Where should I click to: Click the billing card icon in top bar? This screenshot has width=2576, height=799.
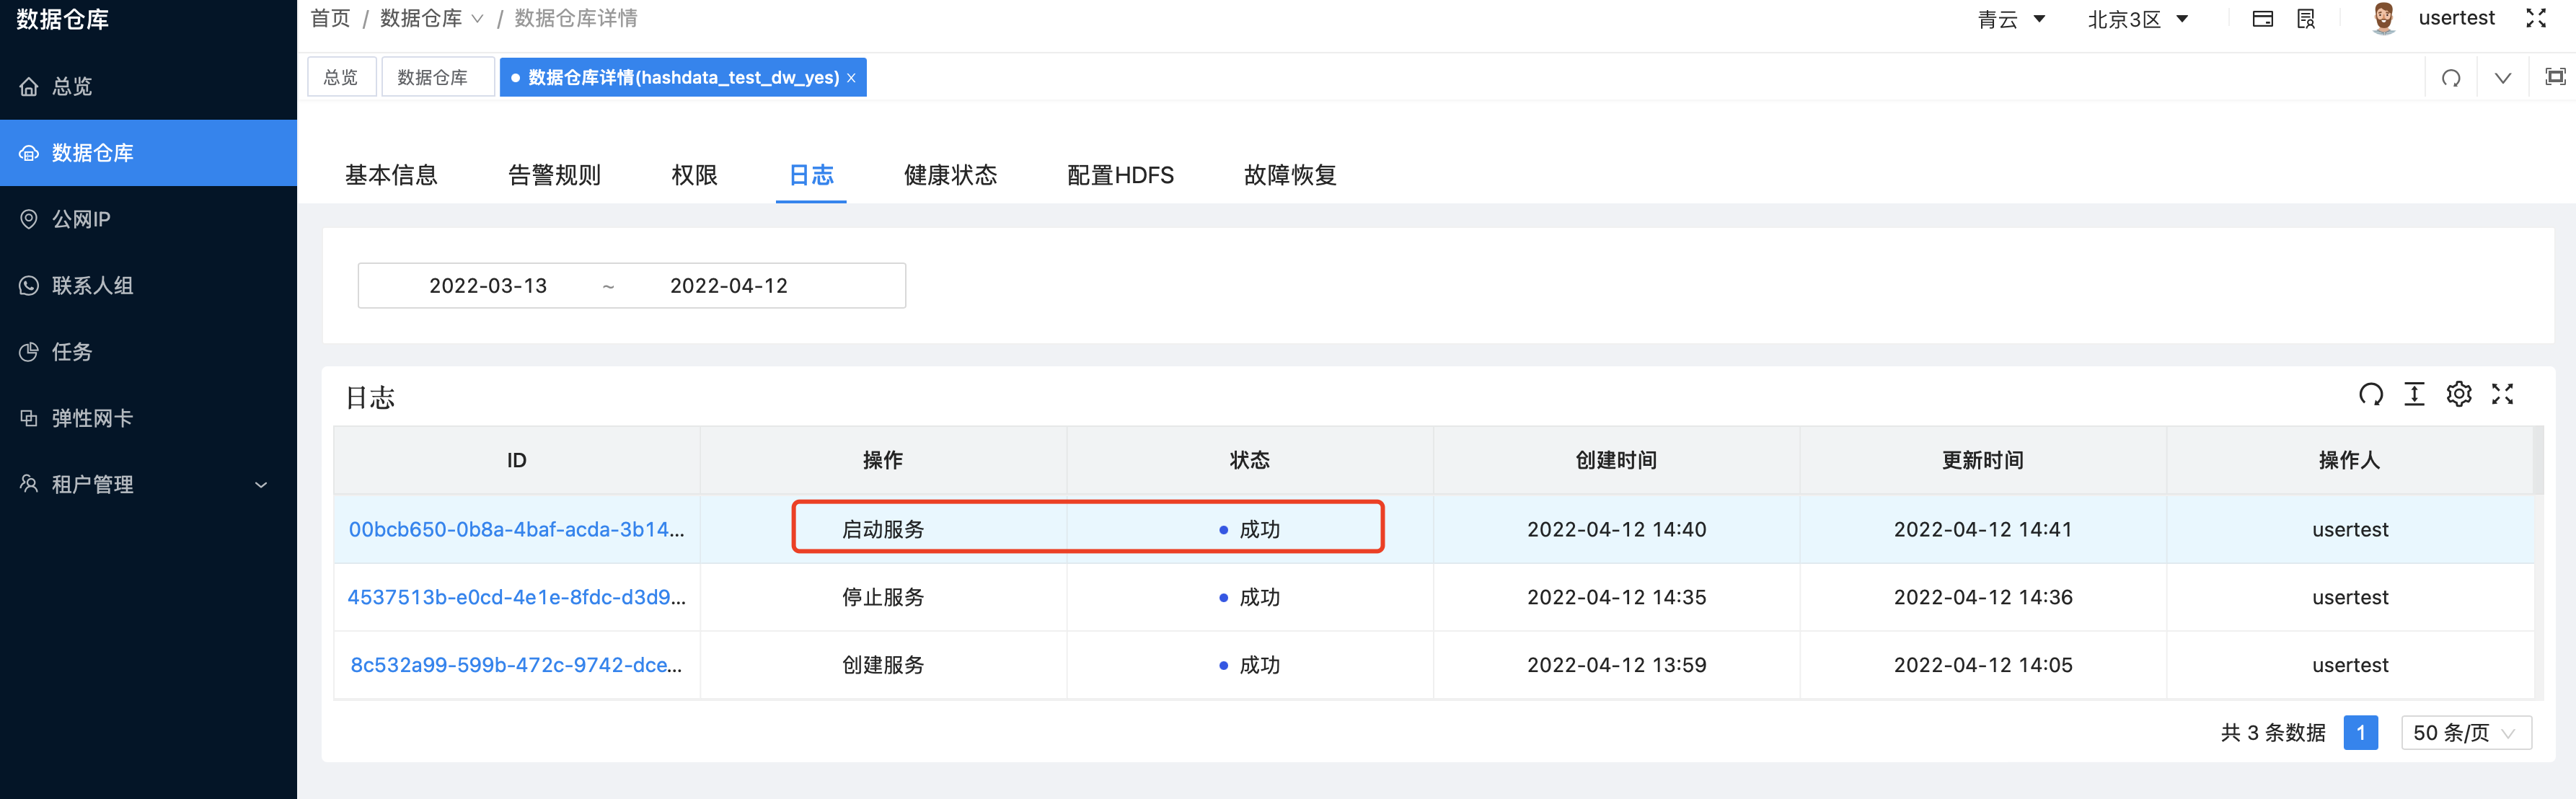pyautogui.click(x=2264, y=18)
